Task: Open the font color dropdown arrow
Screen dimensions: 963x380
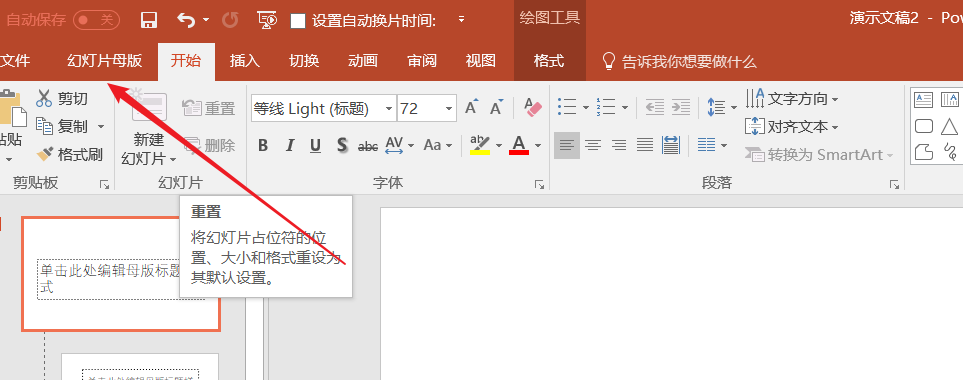Action: coord(538,145)
